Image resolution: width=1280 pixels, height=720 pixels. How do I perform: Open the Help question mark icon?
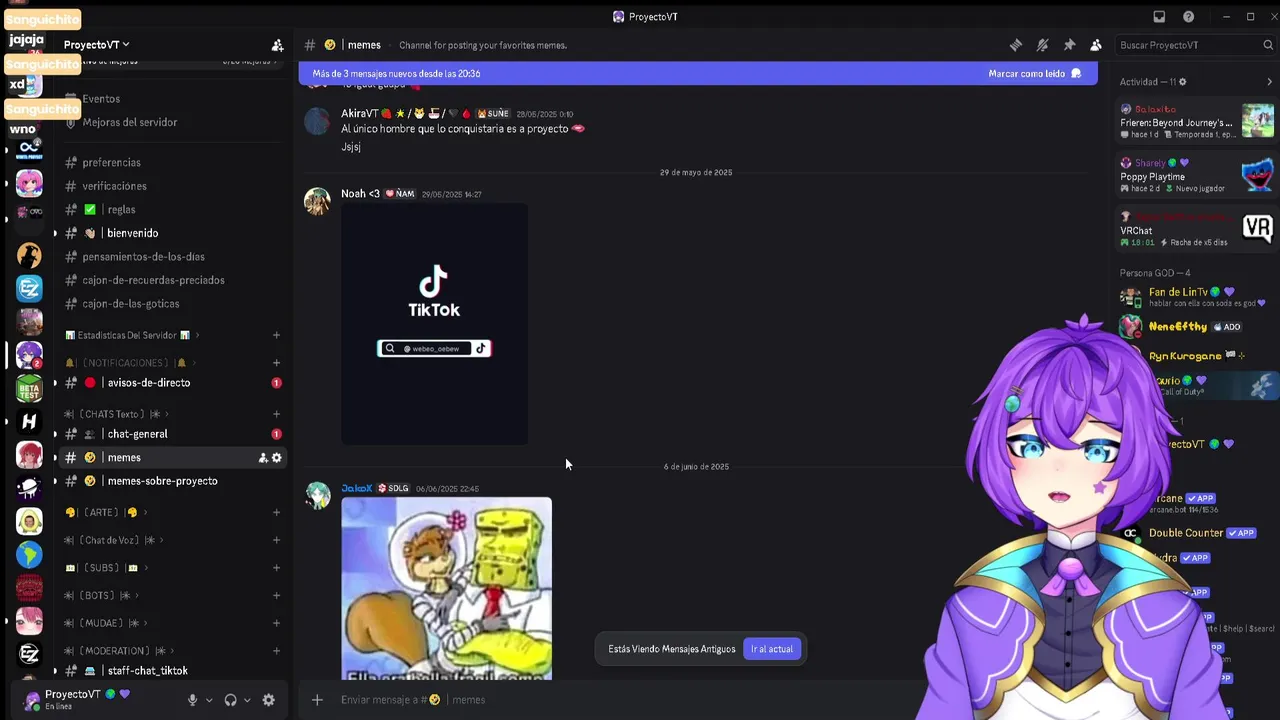point(1188,17)
